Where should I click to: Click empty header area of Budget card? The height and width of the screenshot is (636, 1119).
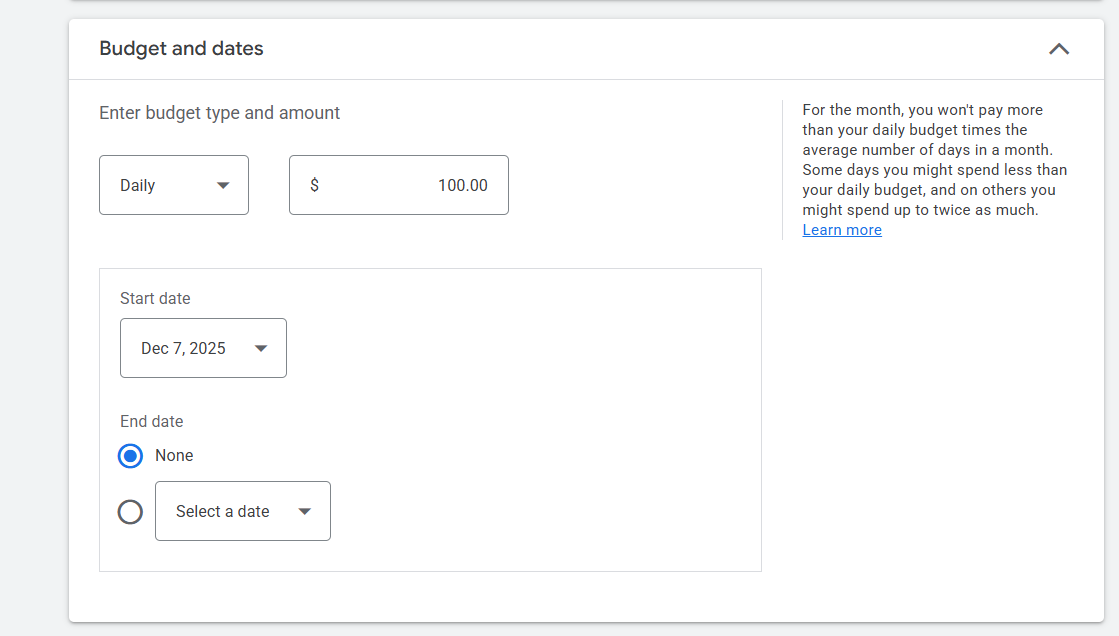click(x=650, y=49)
